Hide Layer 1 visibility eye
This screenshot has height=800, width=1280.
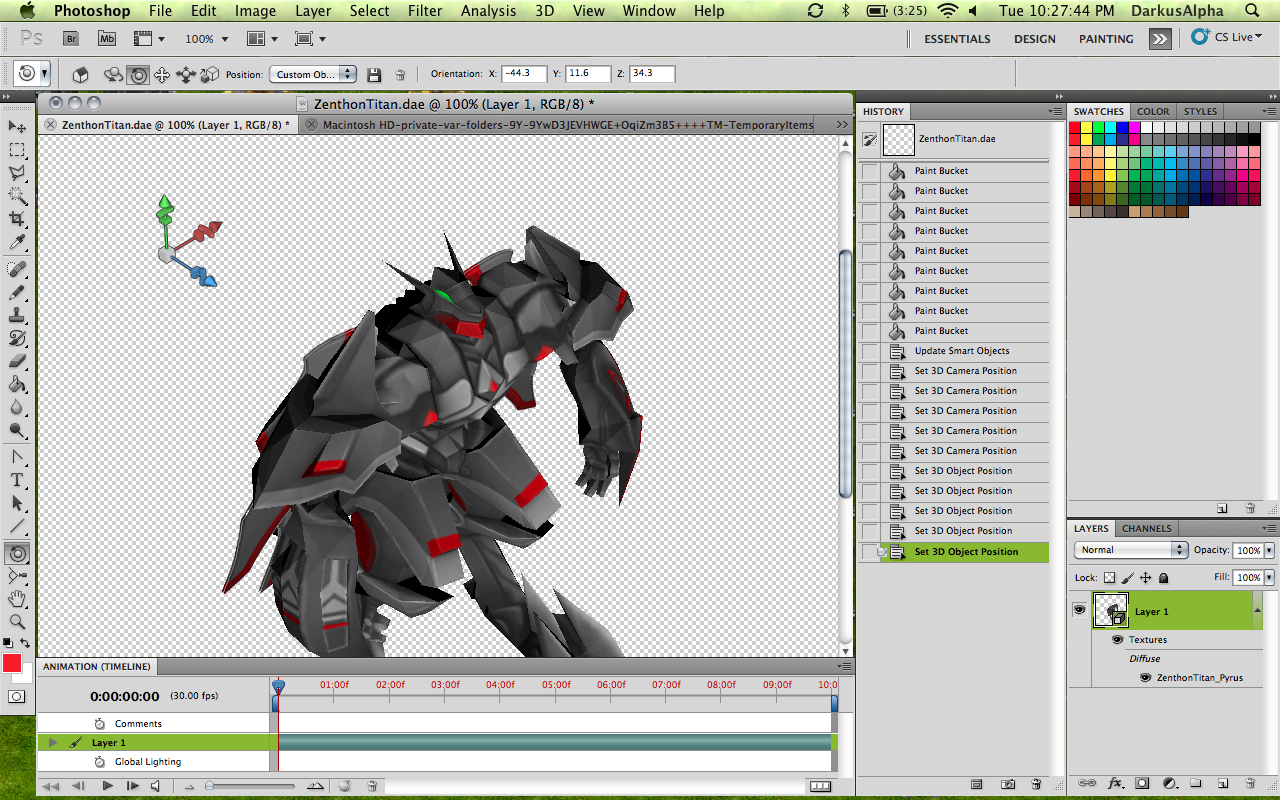(1079, 610)
